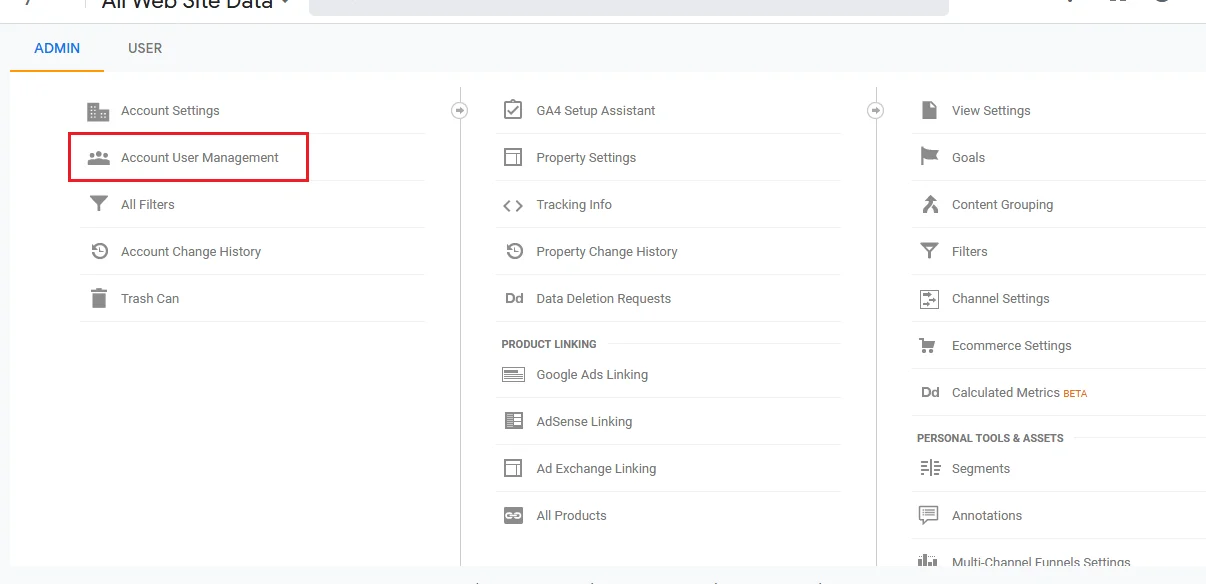Viewport: 1206px width, 584px height.
Task: Click the Goals flag icon
Action: (930, 157)
